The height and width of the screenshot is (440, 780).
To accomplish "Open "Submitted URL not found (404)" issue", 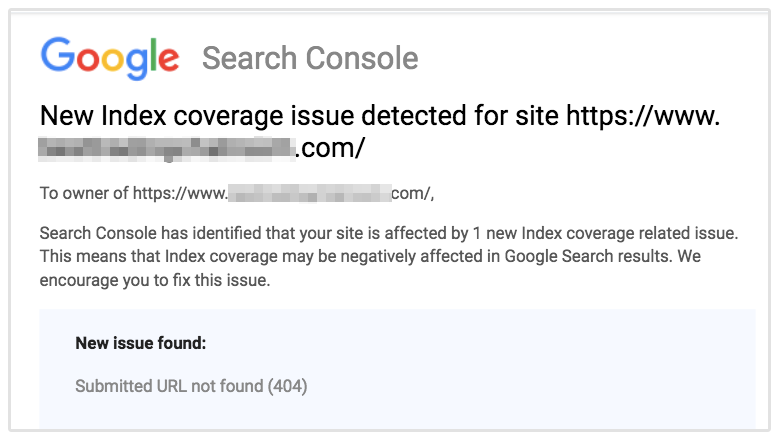I will pyautogui.click(x=191, y=385).
